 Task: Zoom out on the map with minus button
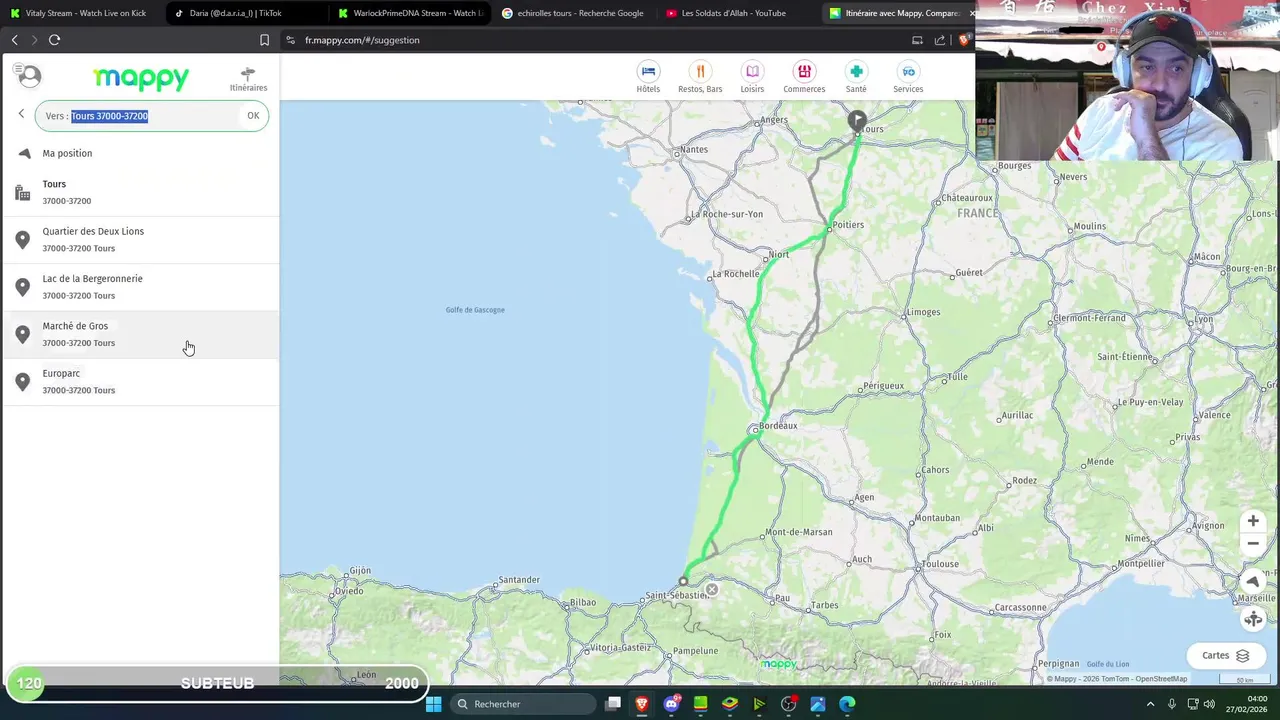(1253, 543)
